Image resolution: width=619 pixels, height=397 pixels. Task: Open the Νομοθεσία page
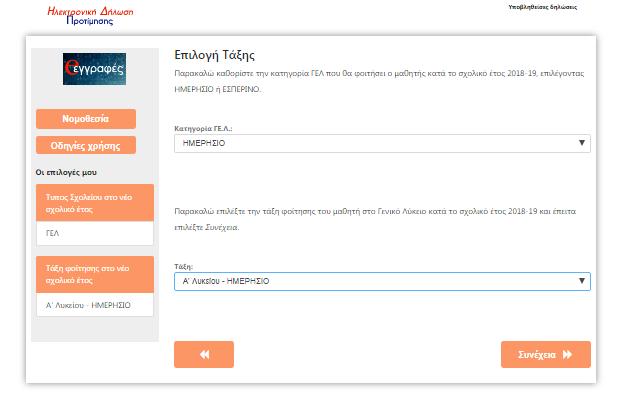[x=86, y=119]
